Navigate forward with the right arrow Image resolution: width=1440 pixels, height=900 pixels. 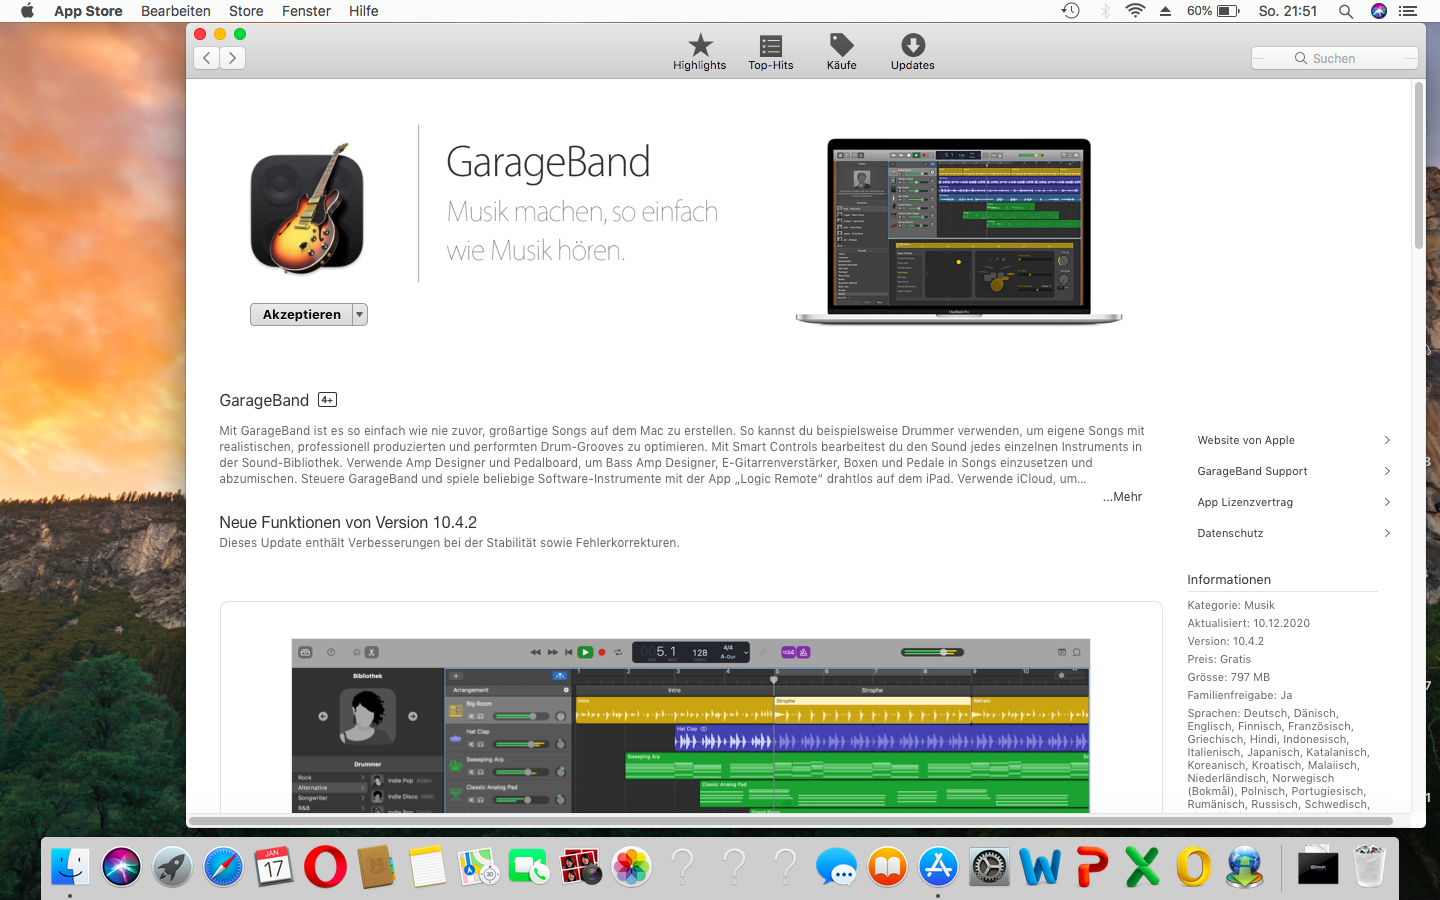pos(232,58)
